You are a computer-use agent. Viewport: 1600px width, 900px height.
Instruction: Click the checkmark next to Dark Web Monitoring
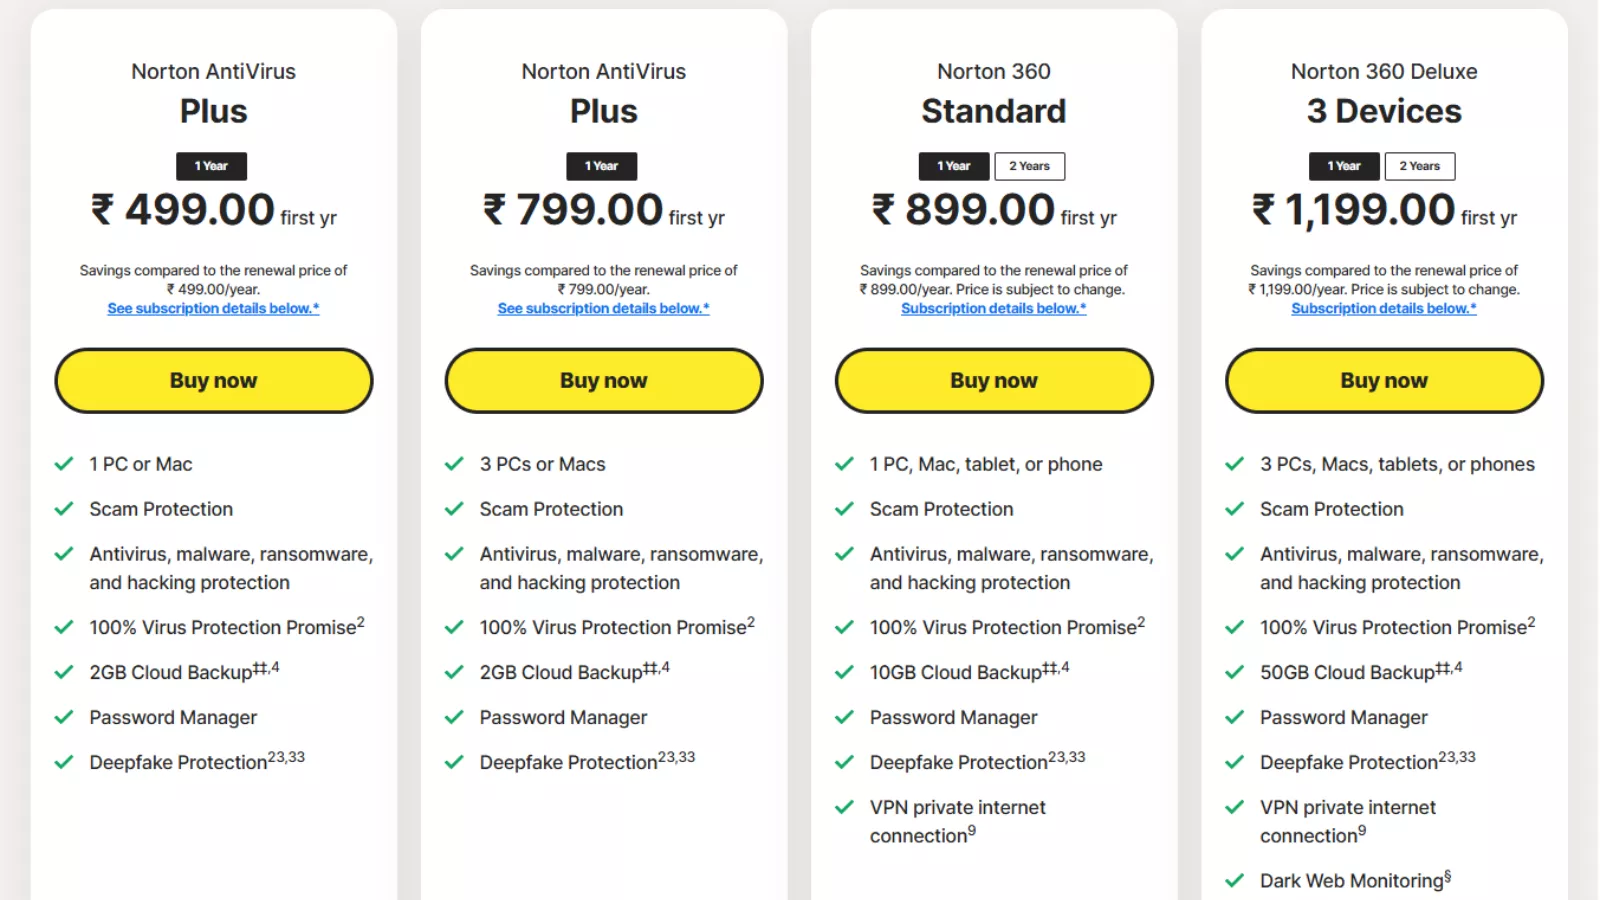pos(1234,880)
